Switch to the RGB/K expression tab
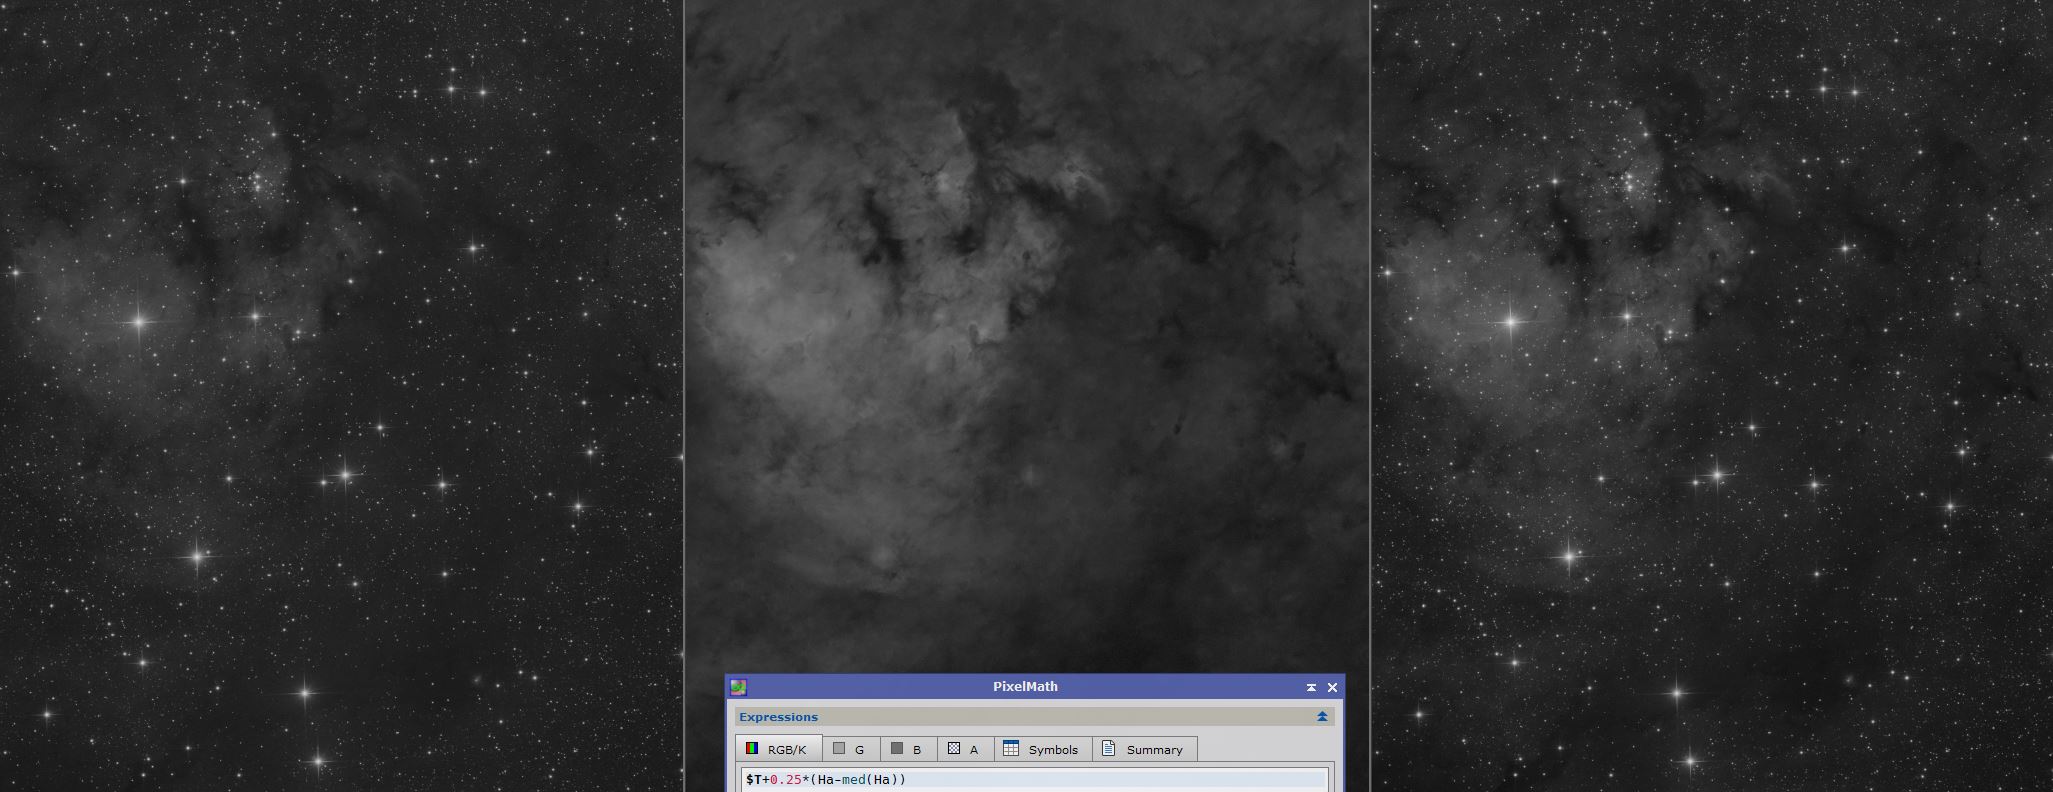This screenshot has height=792, width=2053. [x=778, y=749]
